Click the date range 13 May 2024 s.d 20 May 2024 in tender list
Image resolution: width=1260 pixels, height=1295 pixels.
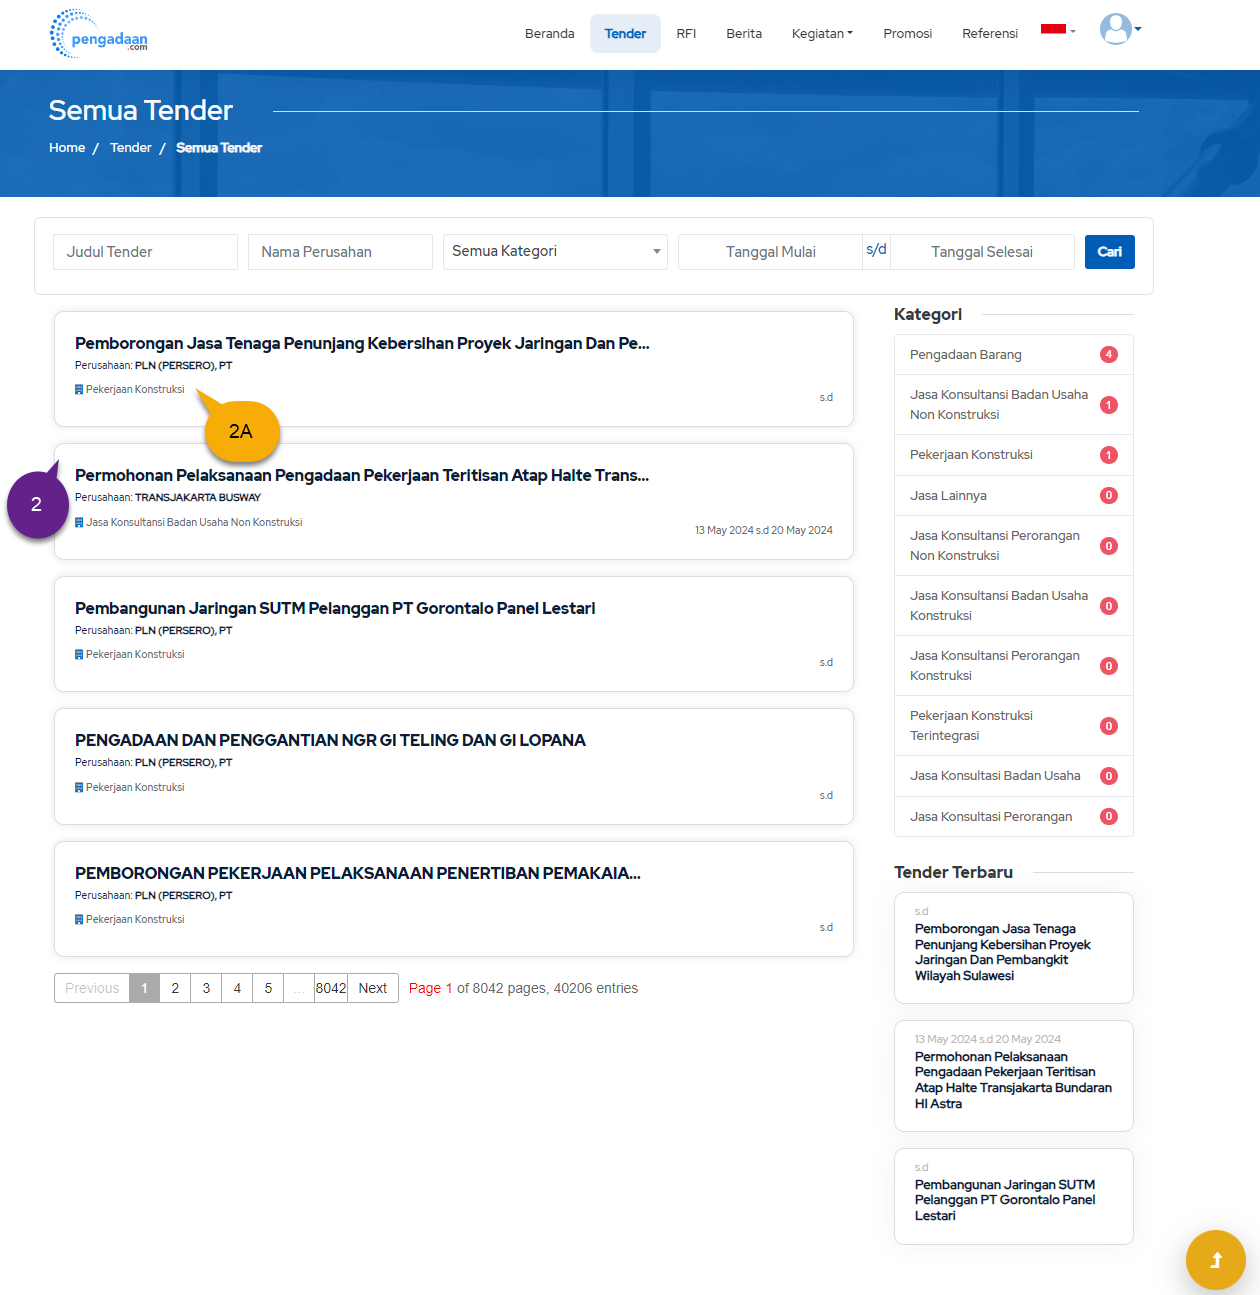(x=764, y=531)
